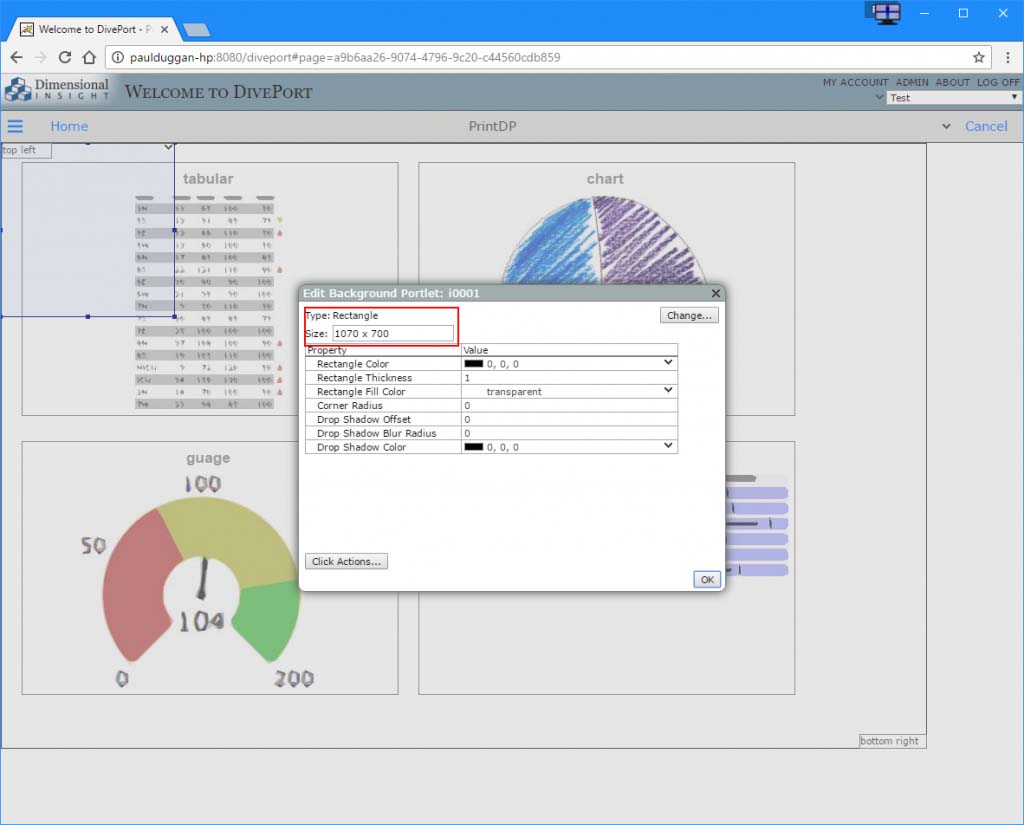Click the Change... button
The width and height of the screenshot is (1024, 825).
689,315
